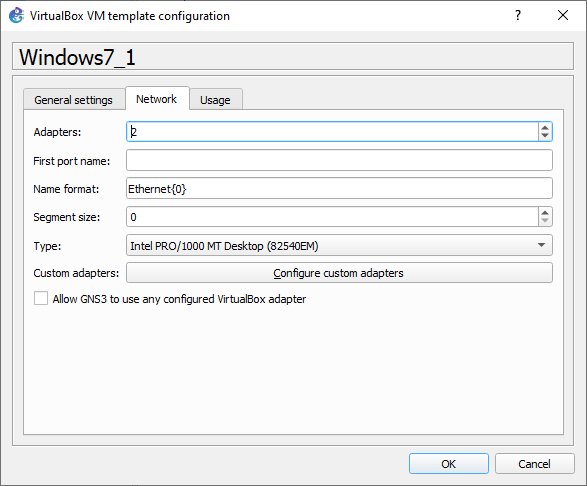Image resolution: width=587 pixels, height=486 pixels.
Task: Switch to the Usage tab
Action: 216,100
